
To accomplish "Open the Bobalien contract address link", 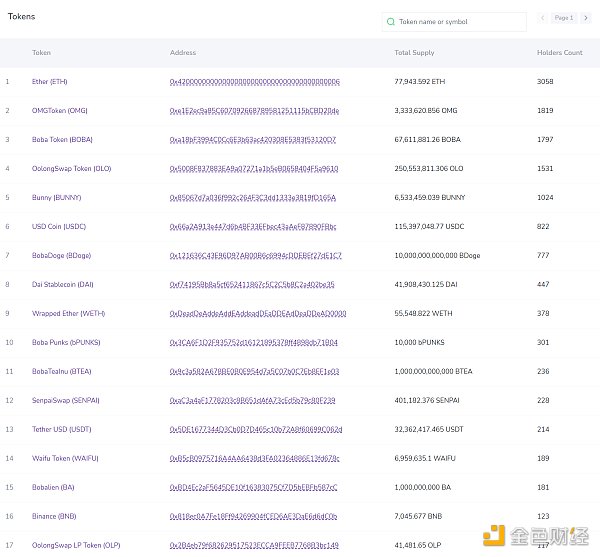I will click(254, 487).
